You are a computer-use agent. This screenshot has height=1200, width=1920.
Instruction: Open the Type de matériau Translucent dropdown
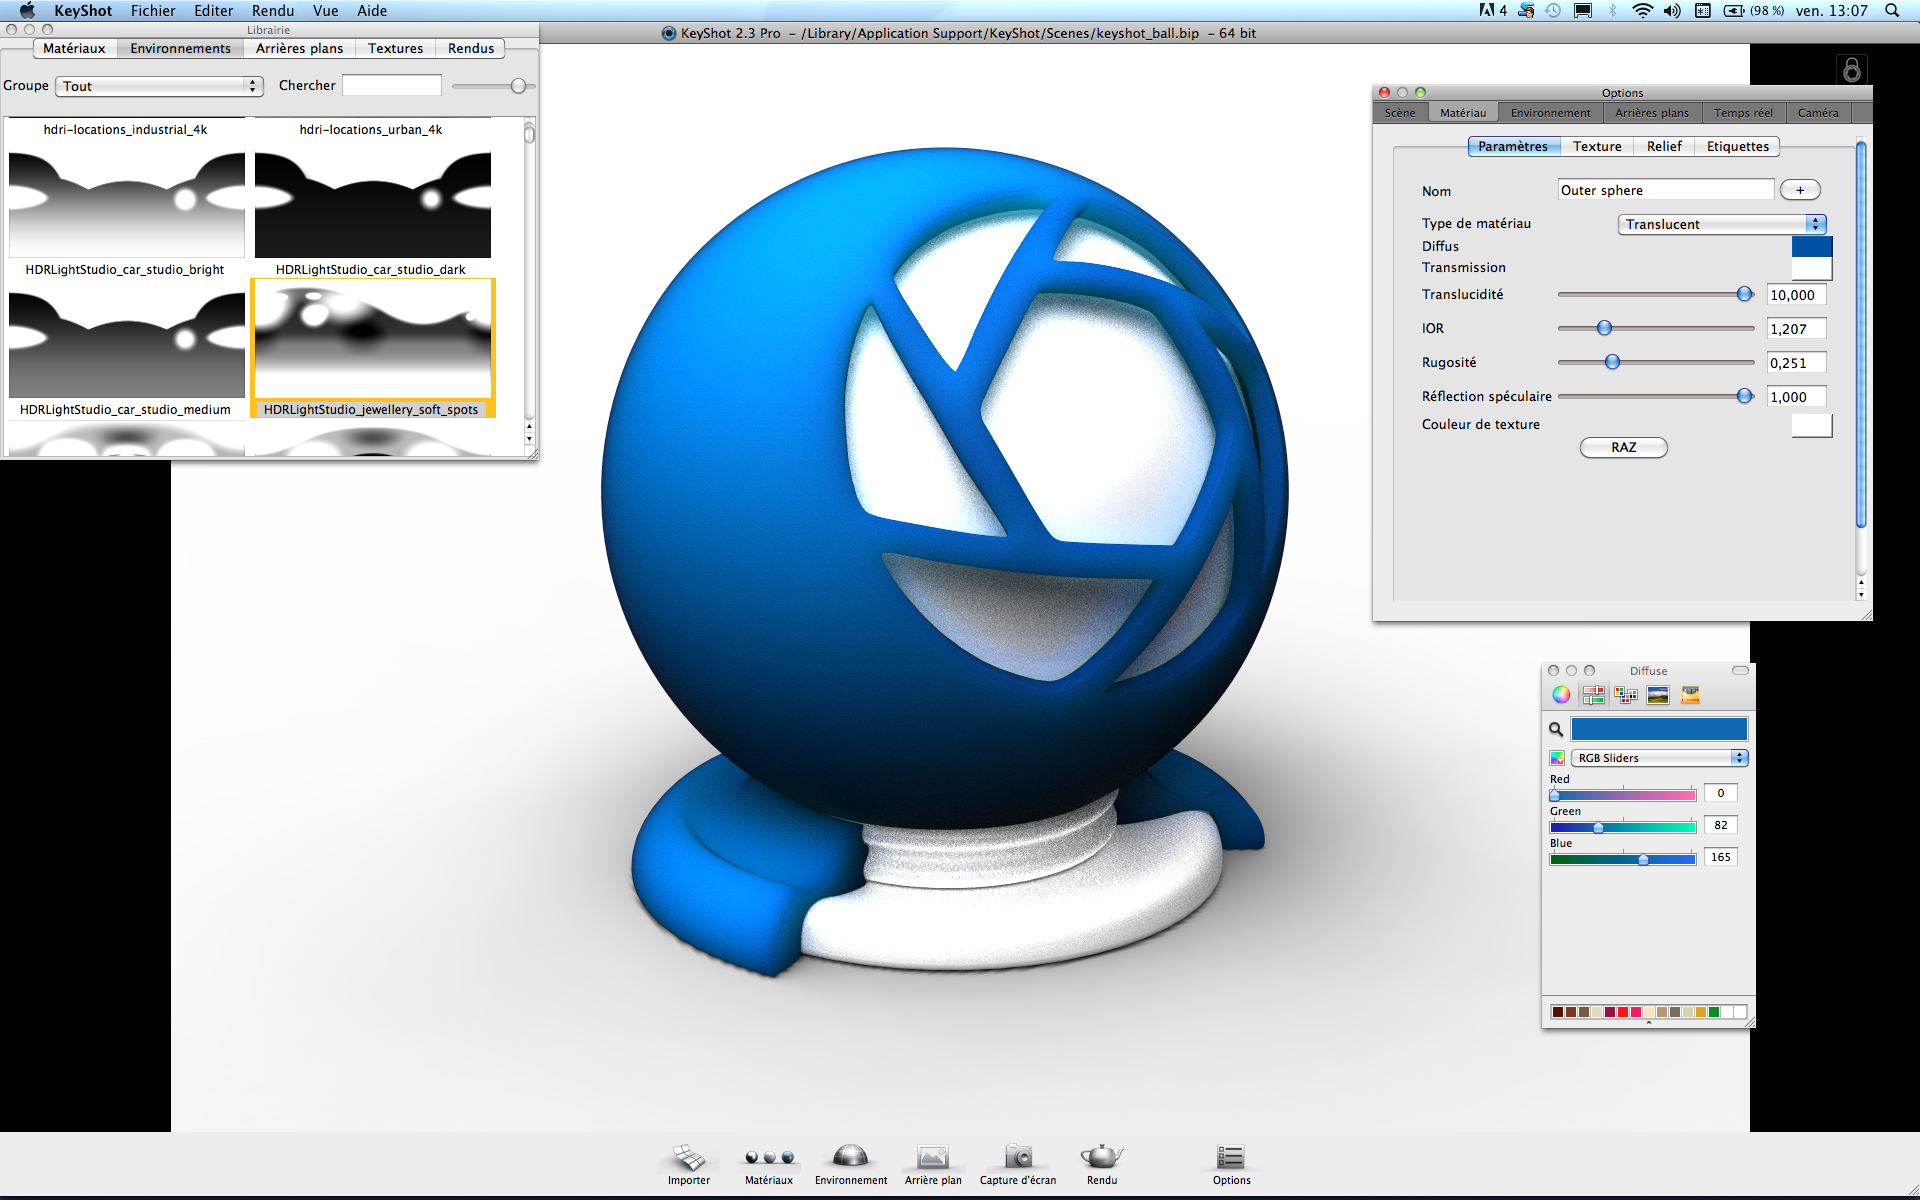point(1722,224)
